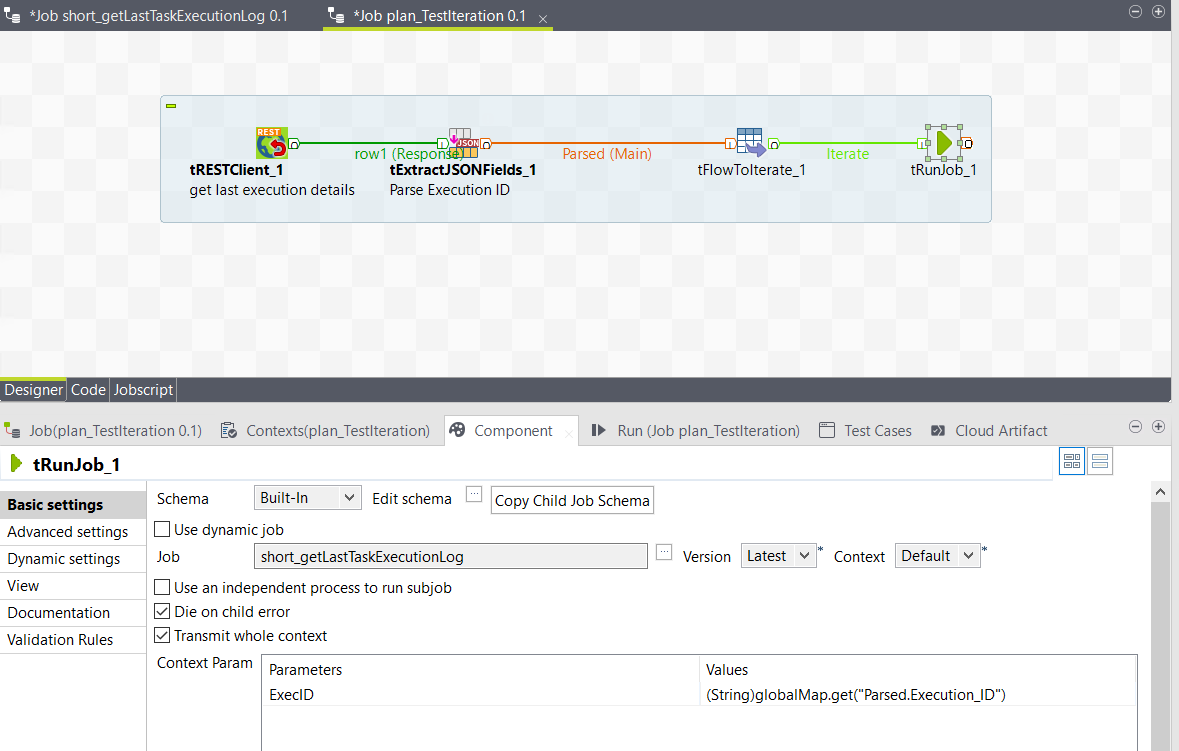1179x751 pixels.
Task: Select the tRESTClient_1 component icon
Action: [x=271, y=143]
